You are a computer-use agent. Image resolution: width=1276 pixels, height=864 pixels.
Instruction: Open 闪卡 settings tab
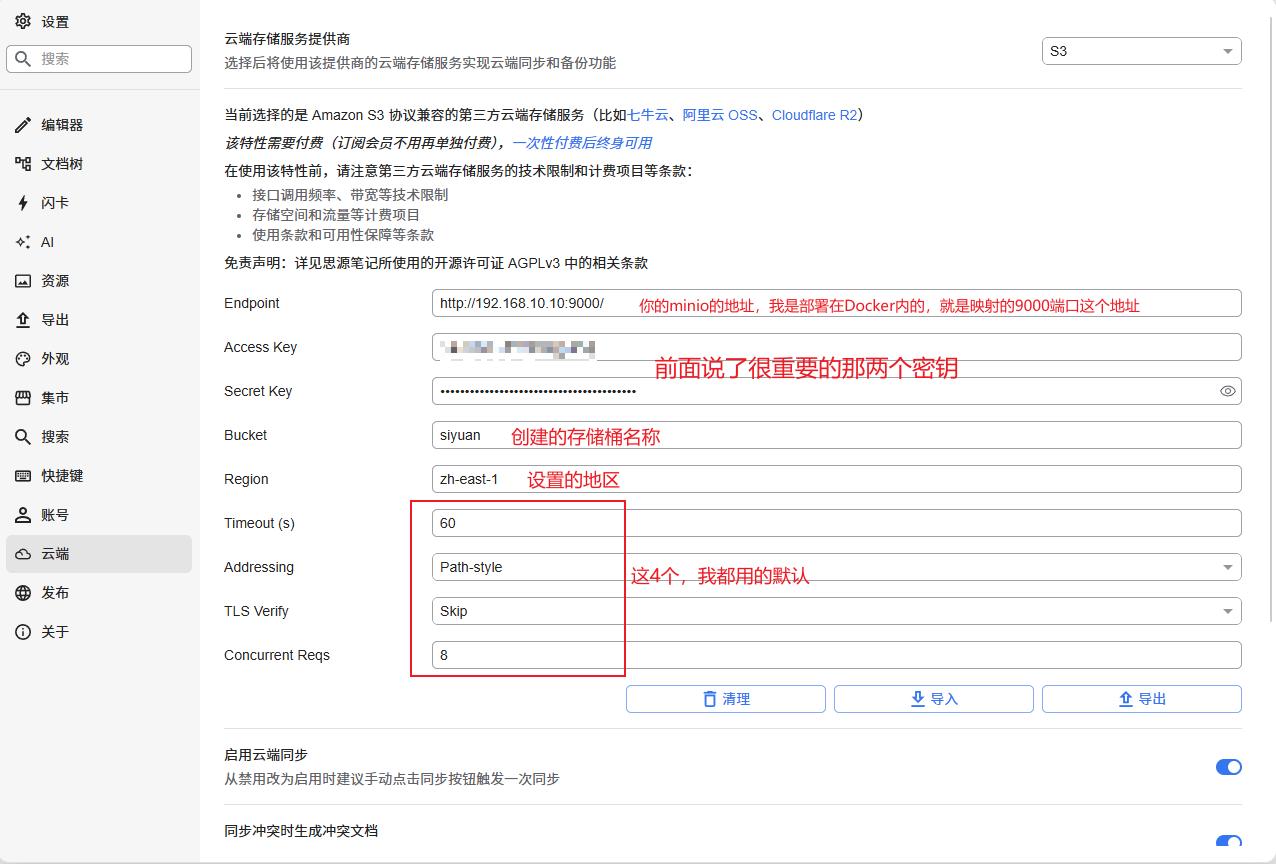tap(99, 203)
